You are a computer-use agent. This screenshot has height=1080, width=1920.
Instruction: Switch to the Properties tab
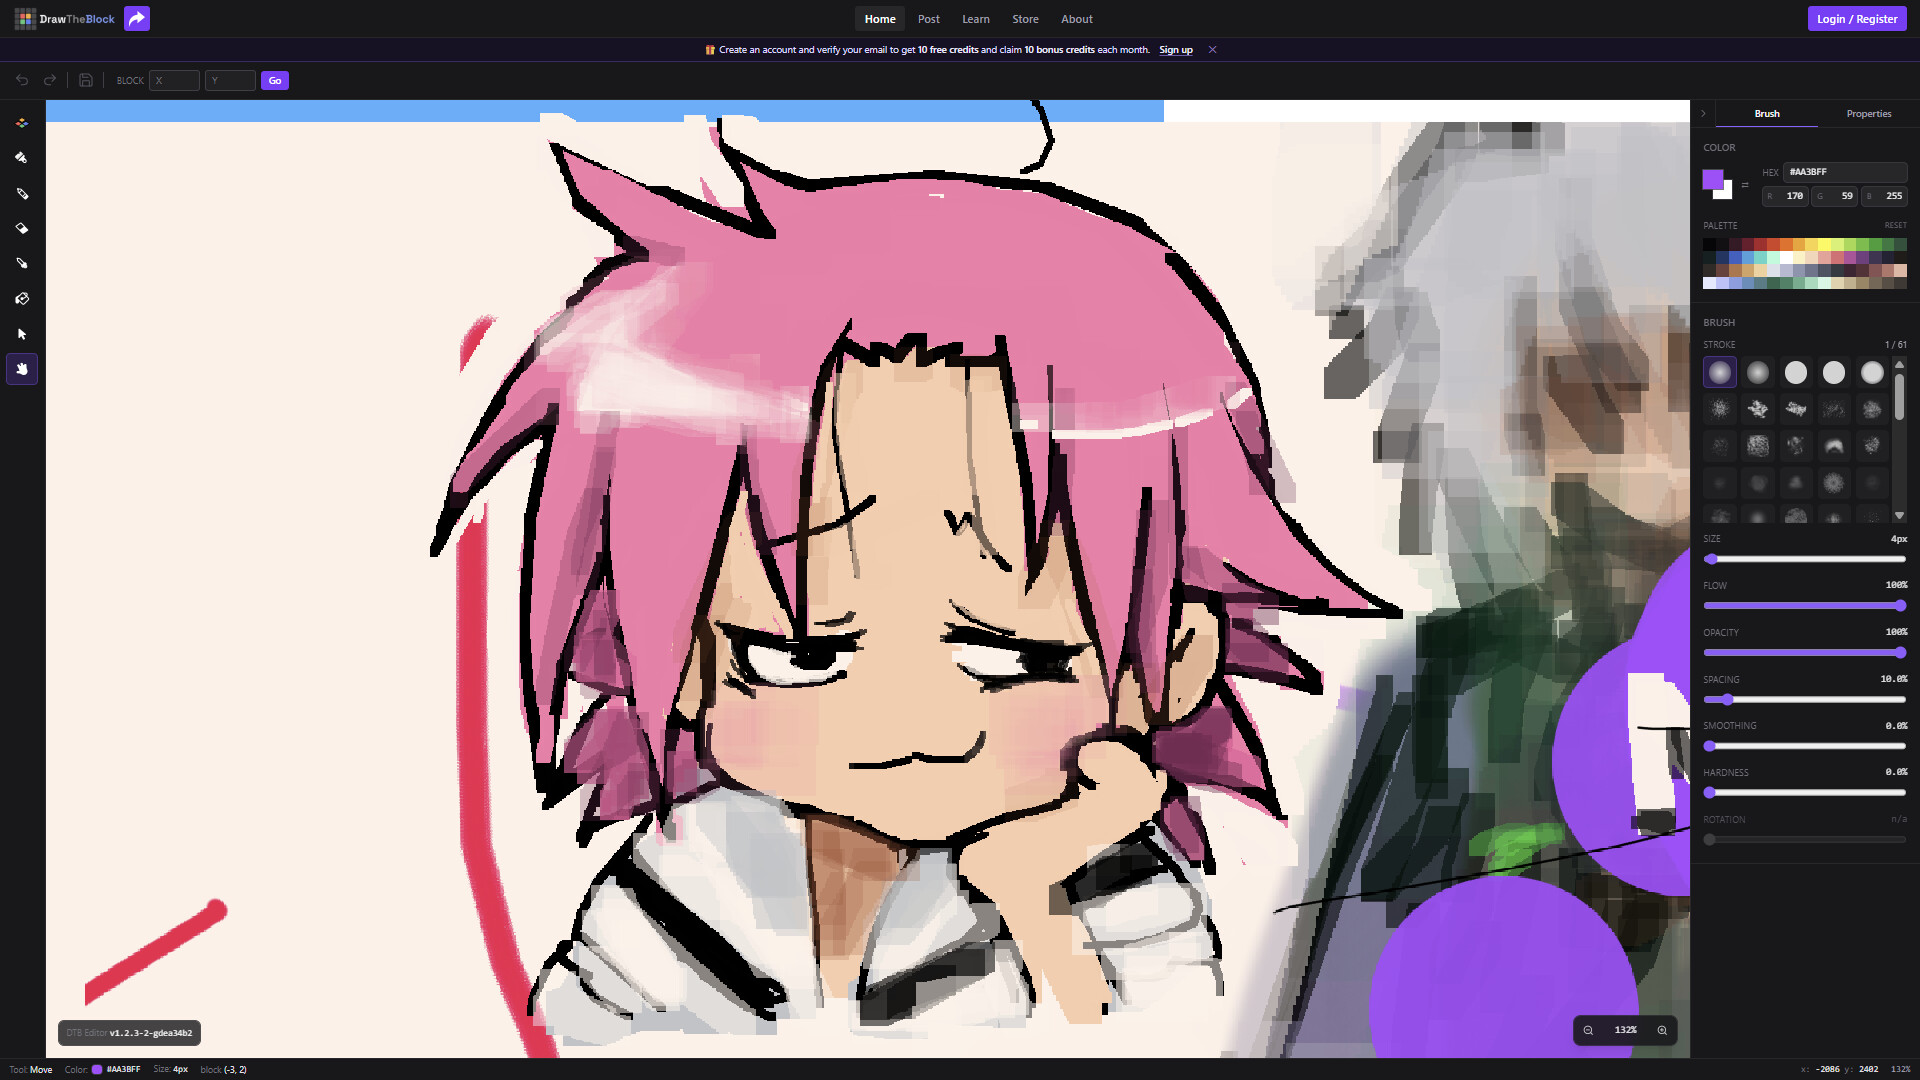1869,114
